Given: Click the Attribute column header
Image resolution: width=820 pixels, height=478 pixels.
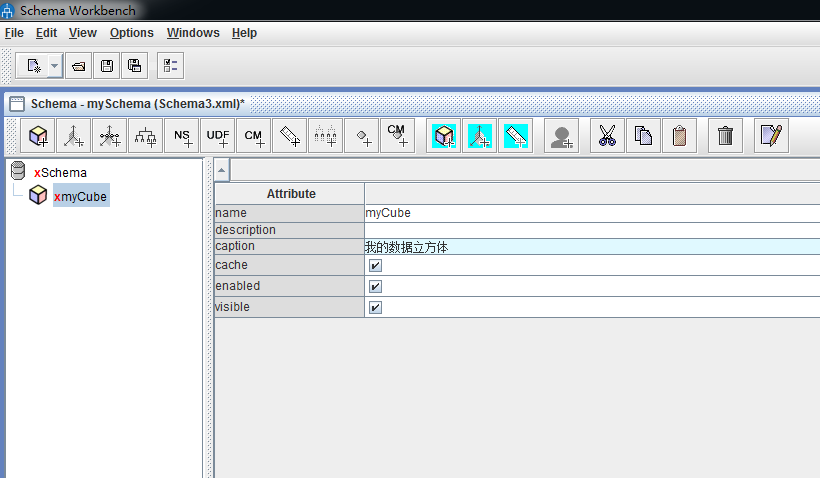Looking at the screenshot, I should (290, 194).
